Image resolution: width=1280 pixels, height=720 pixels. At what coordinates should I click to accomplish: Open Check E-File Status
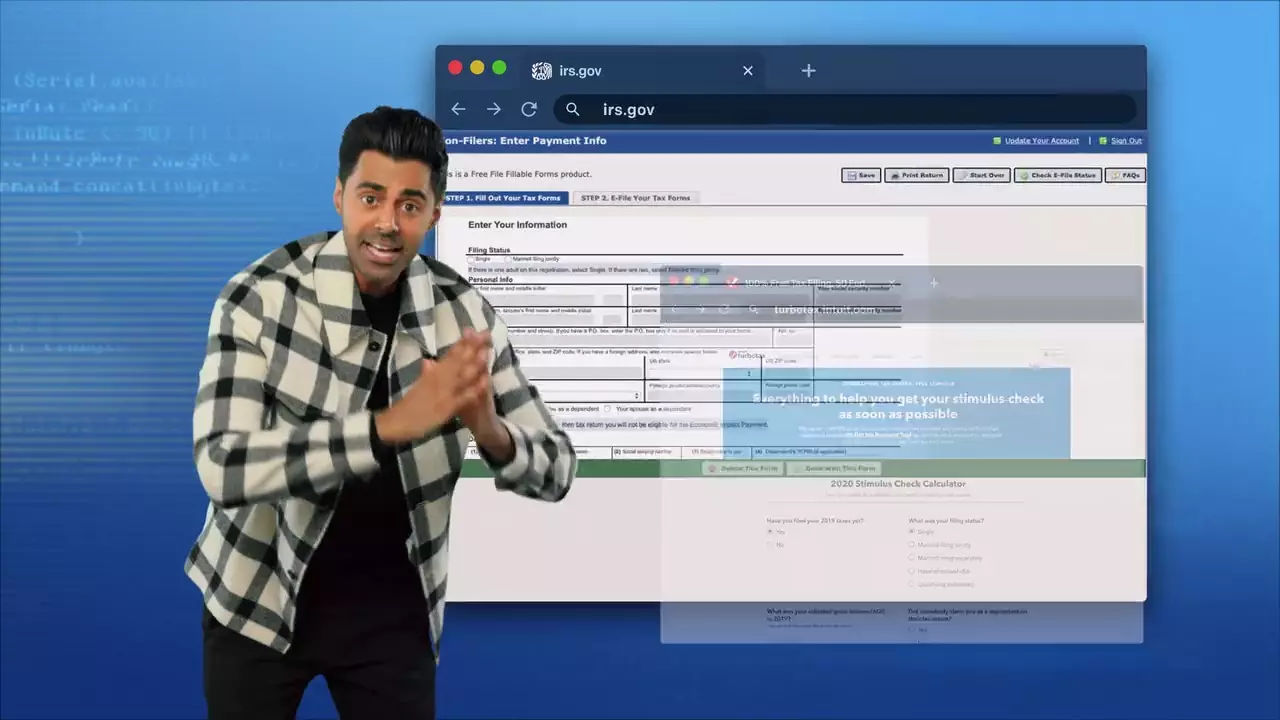(1058, 175)
